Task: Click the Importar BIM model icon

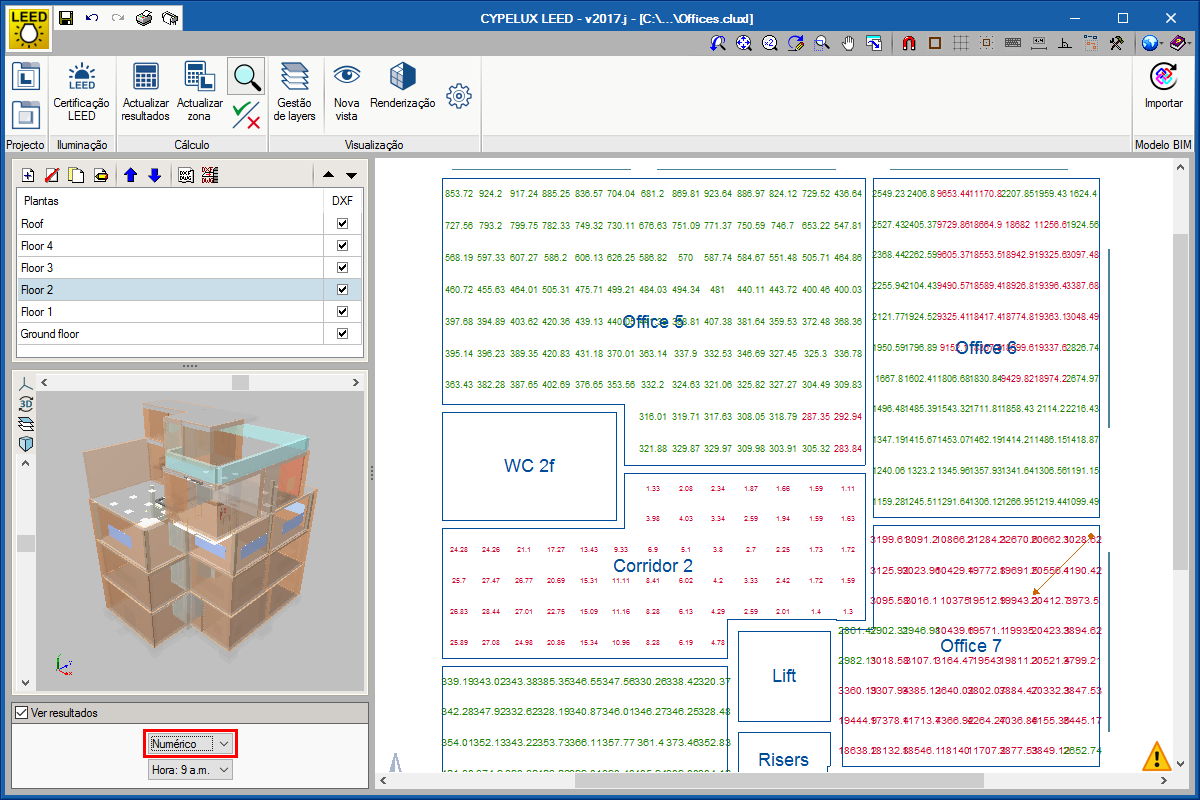Action: 1163,86
